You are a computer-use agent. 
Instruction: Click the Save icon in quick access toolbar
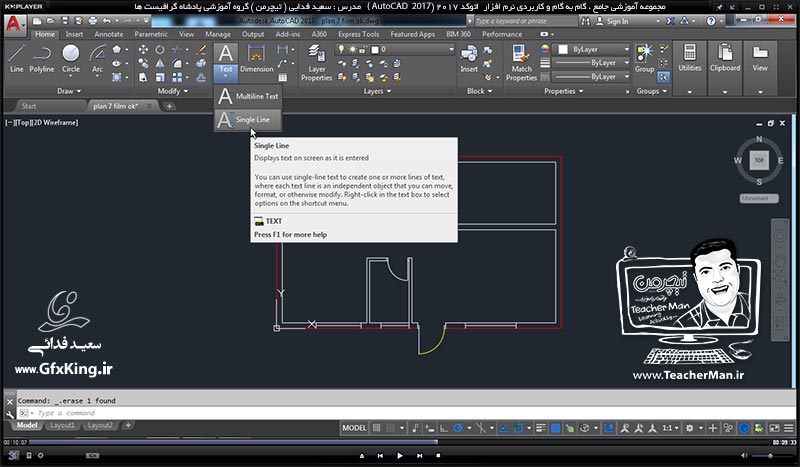coord(65,21)
